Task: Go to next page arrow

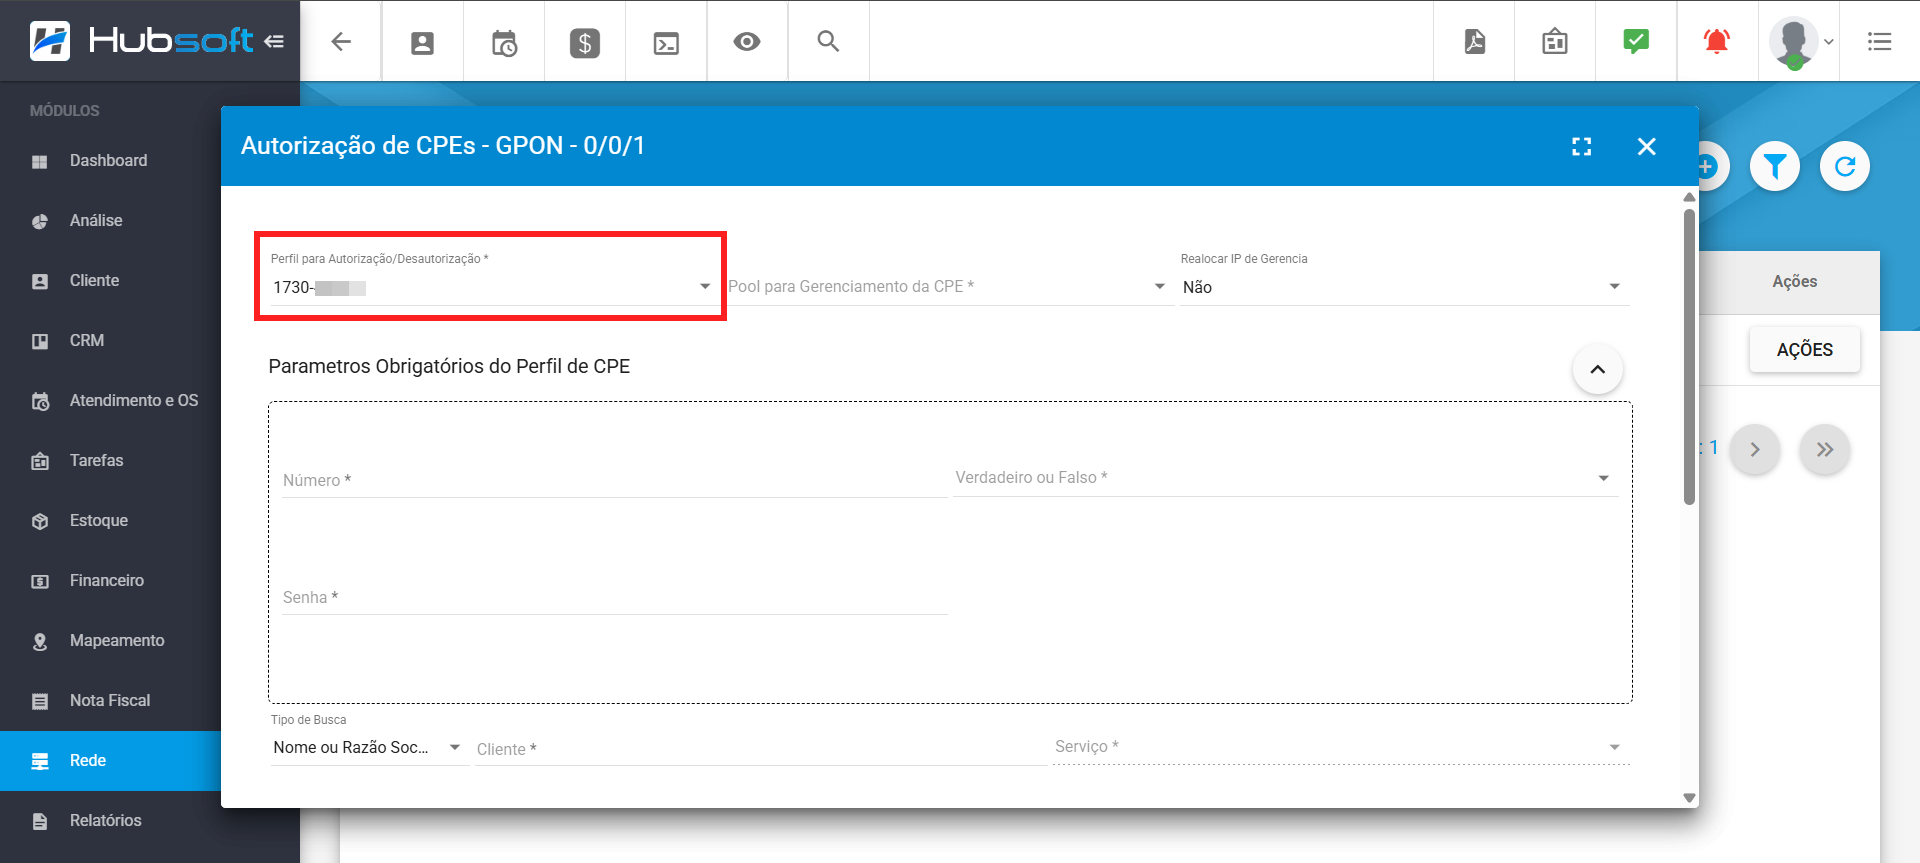Action: (1755, 449)
